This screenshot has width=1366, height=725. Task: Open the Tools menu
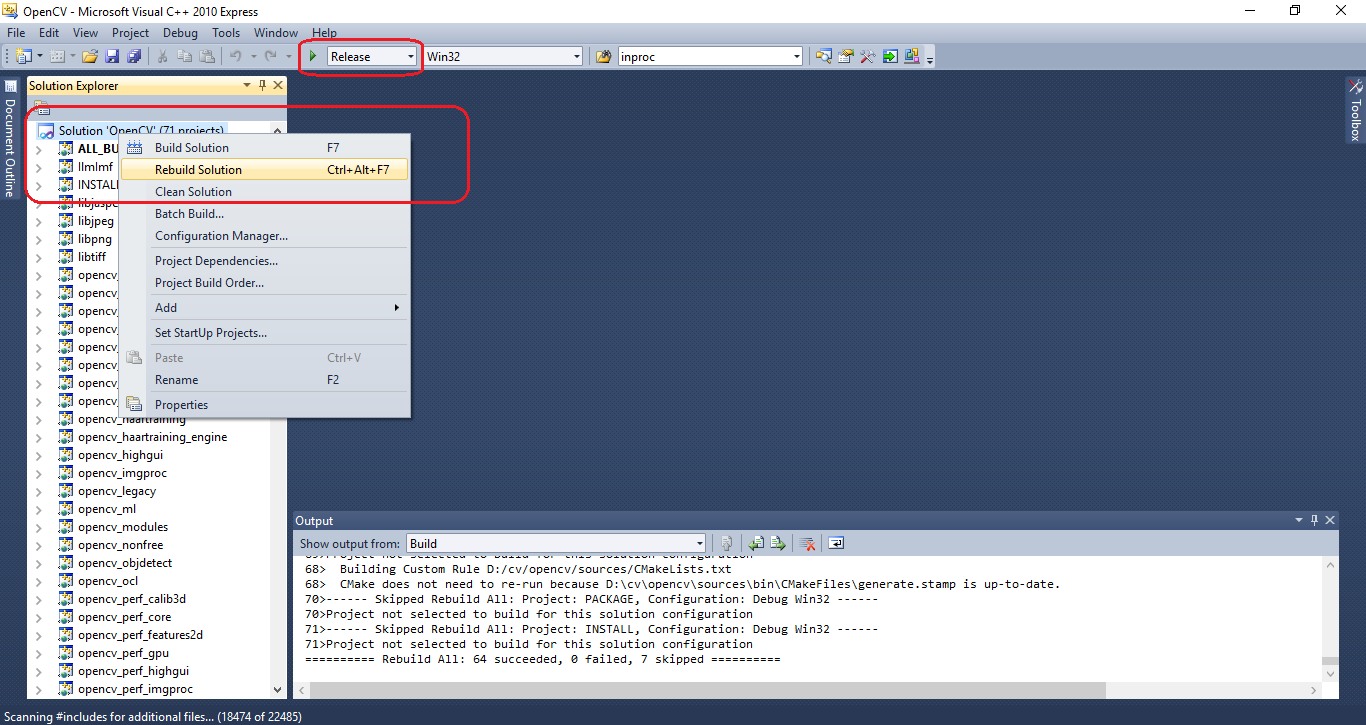(x=226, y=33)
